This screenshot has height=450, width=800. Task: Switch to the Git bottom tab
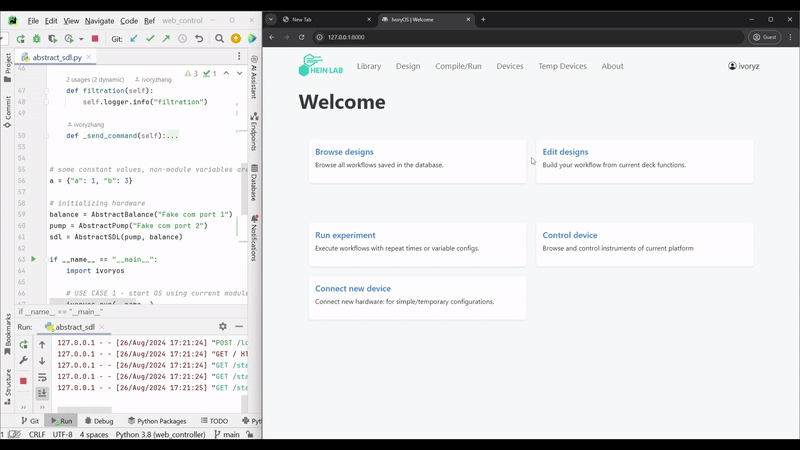(x=30, y=421)
